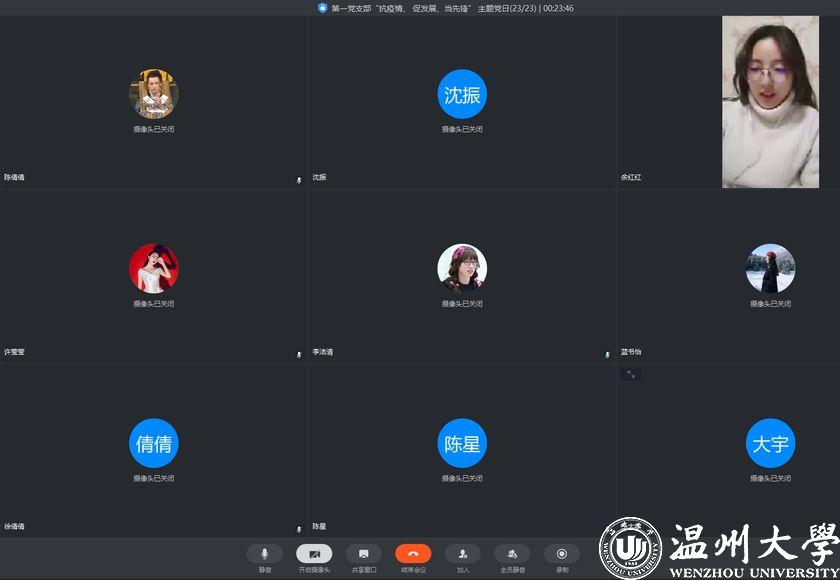Click 余红红's live video thumbnail
Viewport: 840px width, 580px height.
tap(770, 102)
